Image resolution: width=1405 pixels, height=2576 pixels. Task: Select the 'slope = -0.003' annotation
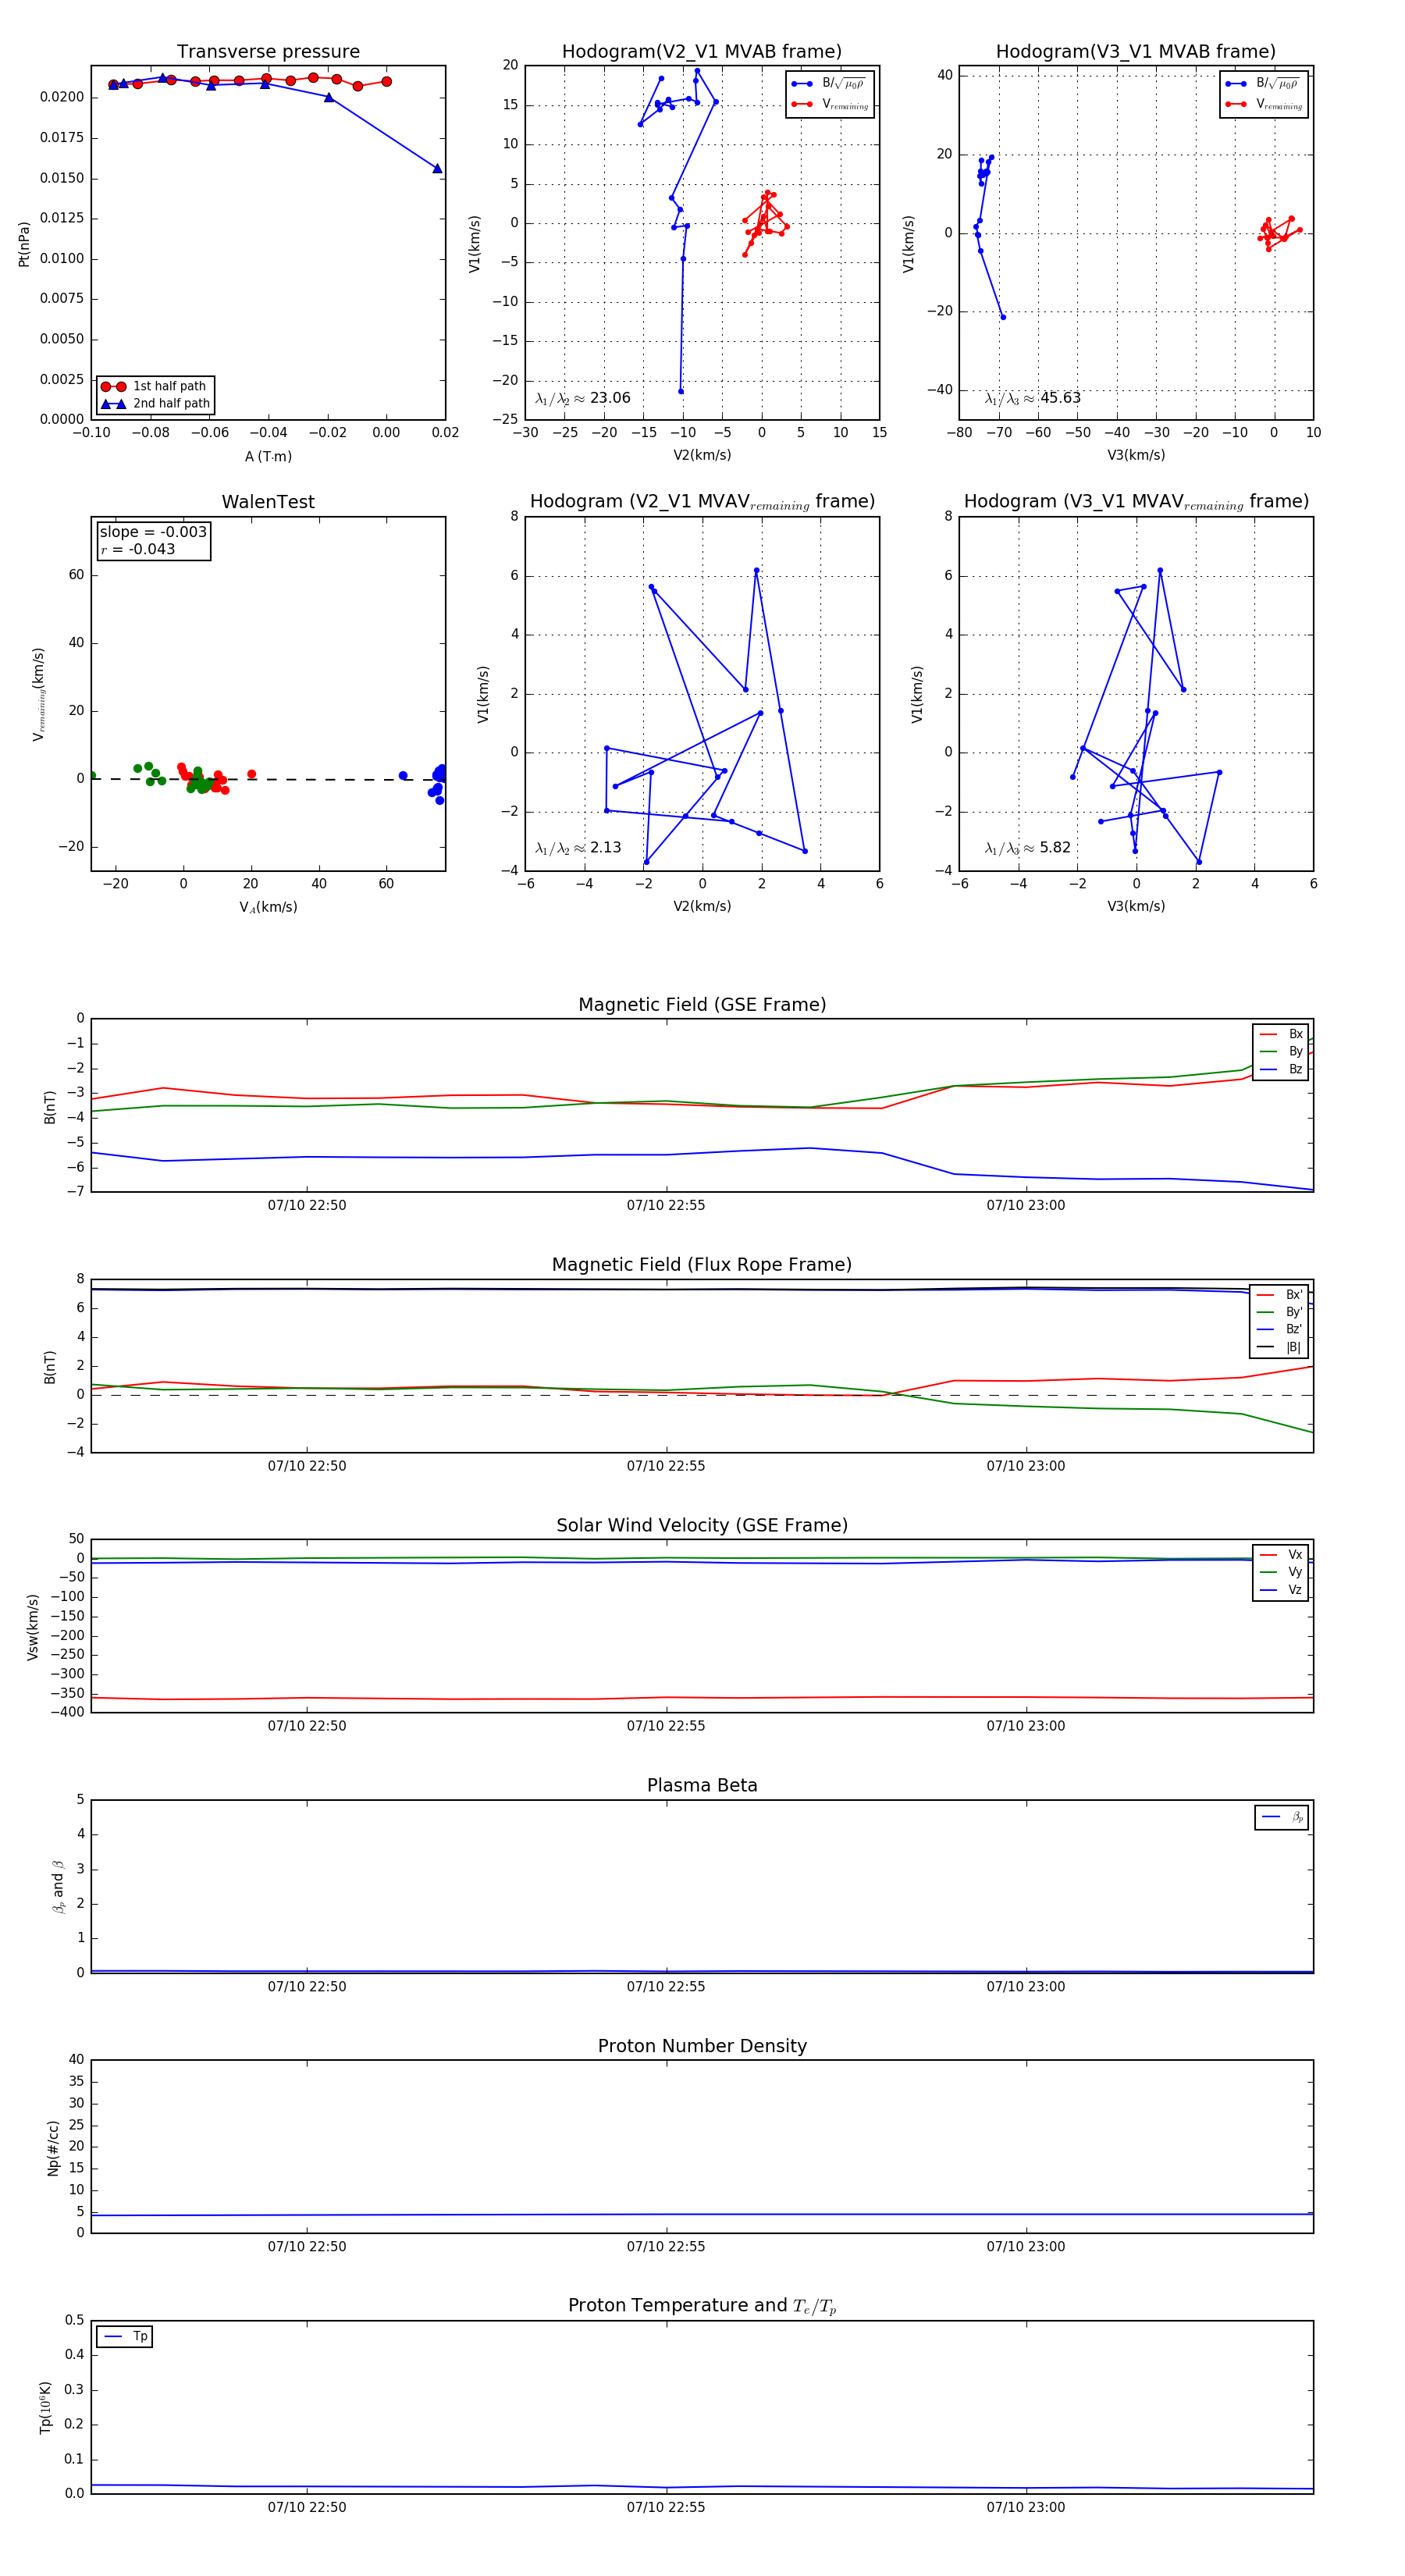[153, 532]
